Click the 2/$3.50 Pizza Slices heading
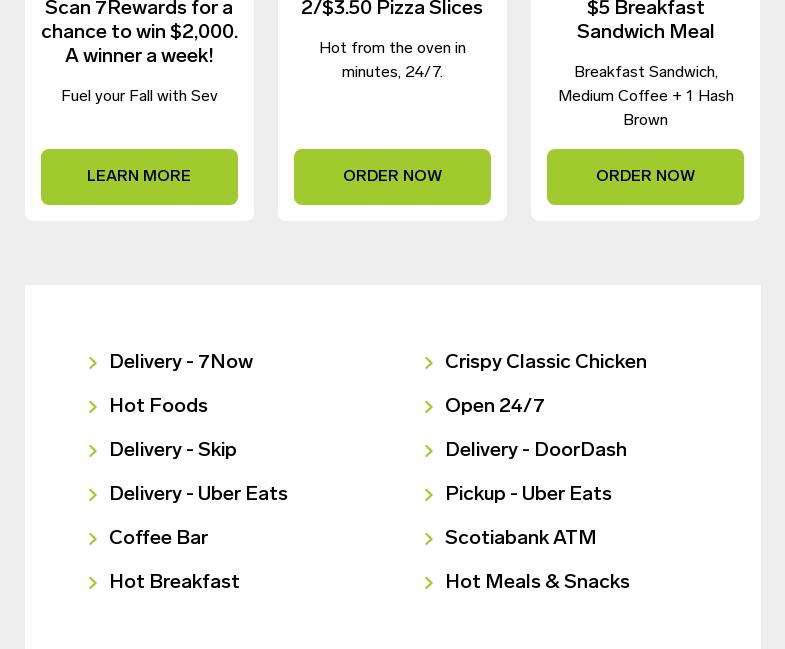Viewport: 785px width, 649px height. pos(392,8)
